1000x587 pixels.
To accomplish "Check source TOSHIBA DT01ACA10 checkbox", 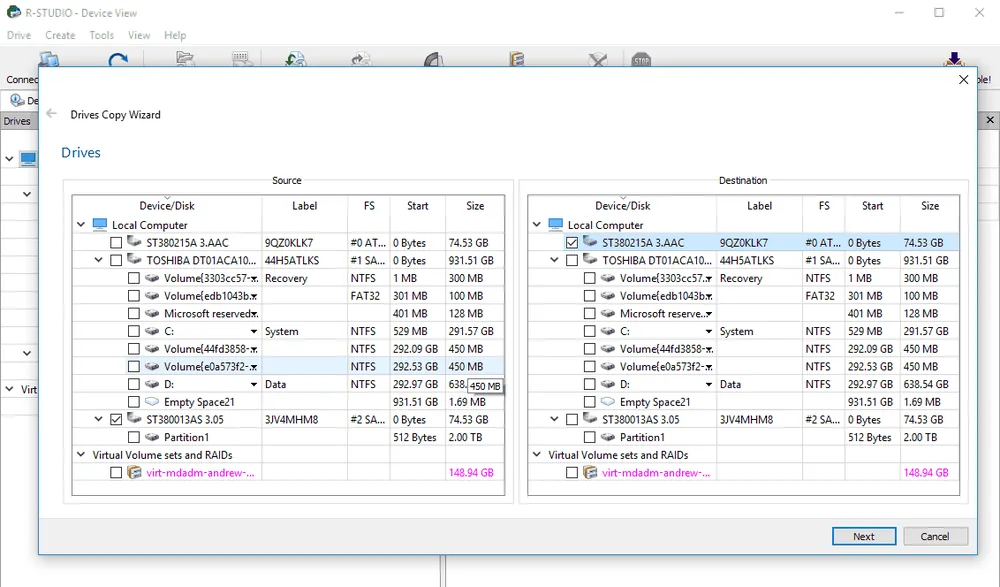I will [x=115, y=260].
